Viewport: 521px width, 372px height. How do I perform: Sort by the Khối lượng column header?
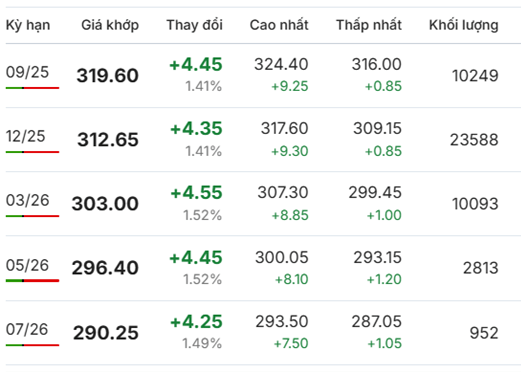pos(464,25)
